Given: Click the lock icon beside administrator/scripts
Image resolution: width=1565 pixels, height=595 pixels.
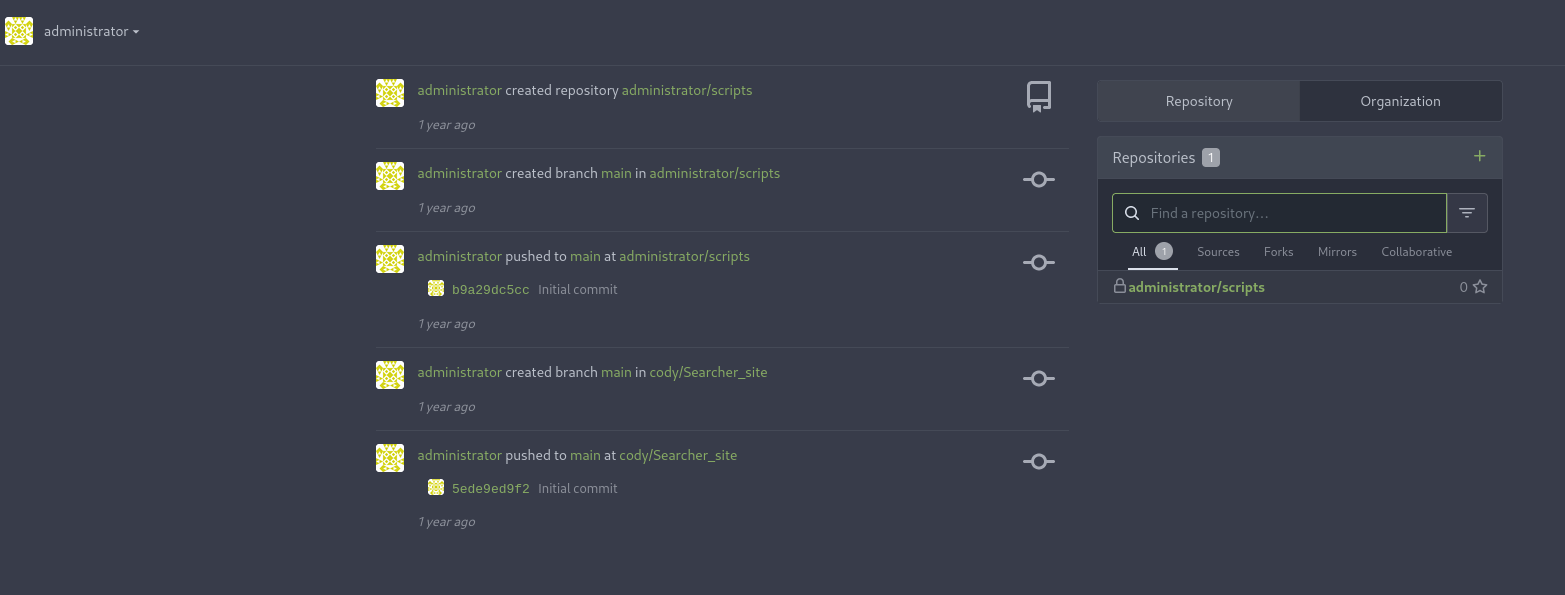Looking at the screenshot, I should click(x=1120, y=286).
